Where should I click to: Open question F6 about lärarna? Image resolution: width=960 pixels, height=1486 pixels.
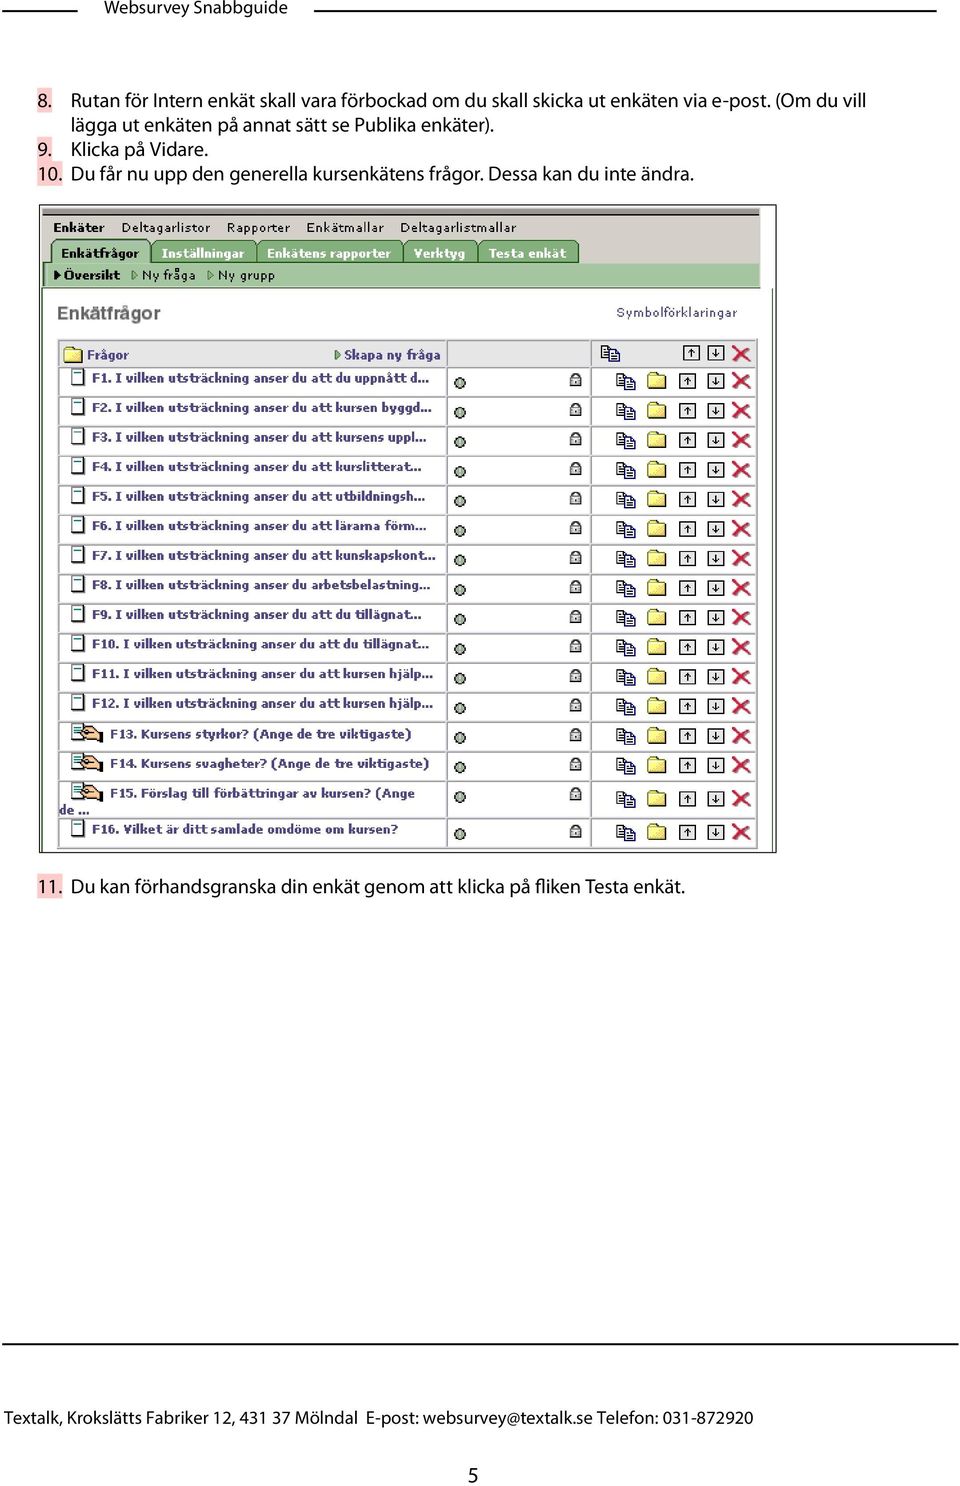point(259,526)
